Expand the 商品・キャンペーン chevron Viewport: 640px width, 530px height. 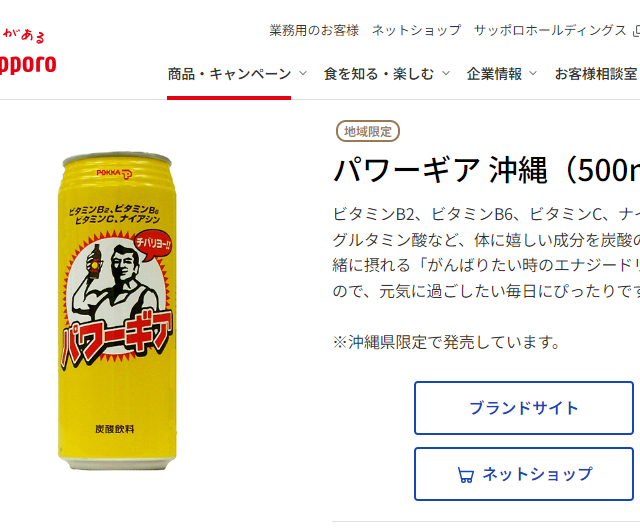[x=303, y=74]
